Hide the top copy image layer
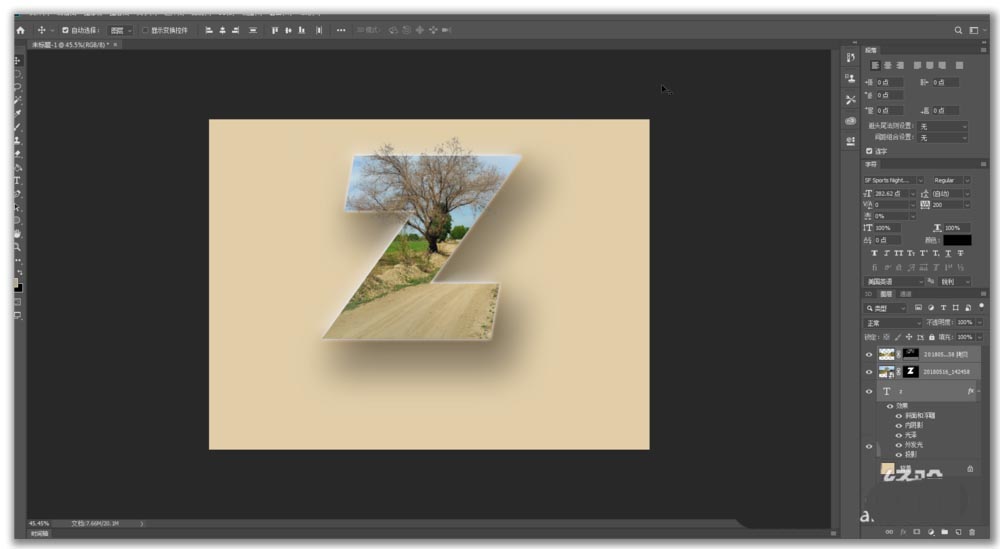Image resolution: width=1000 pixels, height=549 pixels. (869, 355)
